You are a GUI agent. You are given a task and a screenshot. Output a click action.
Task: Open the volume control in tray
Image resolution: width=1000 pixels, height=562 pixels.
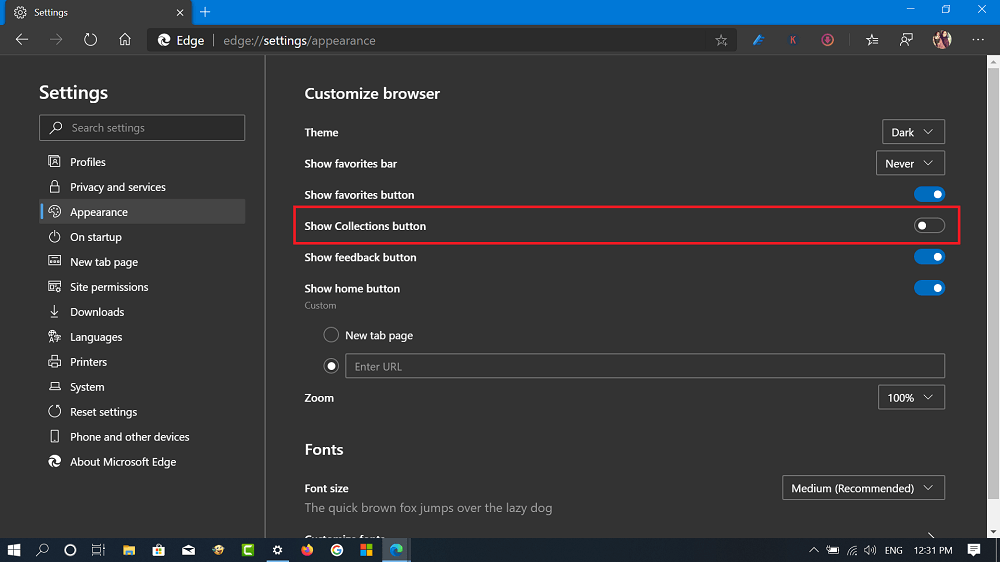click(870, 550)
